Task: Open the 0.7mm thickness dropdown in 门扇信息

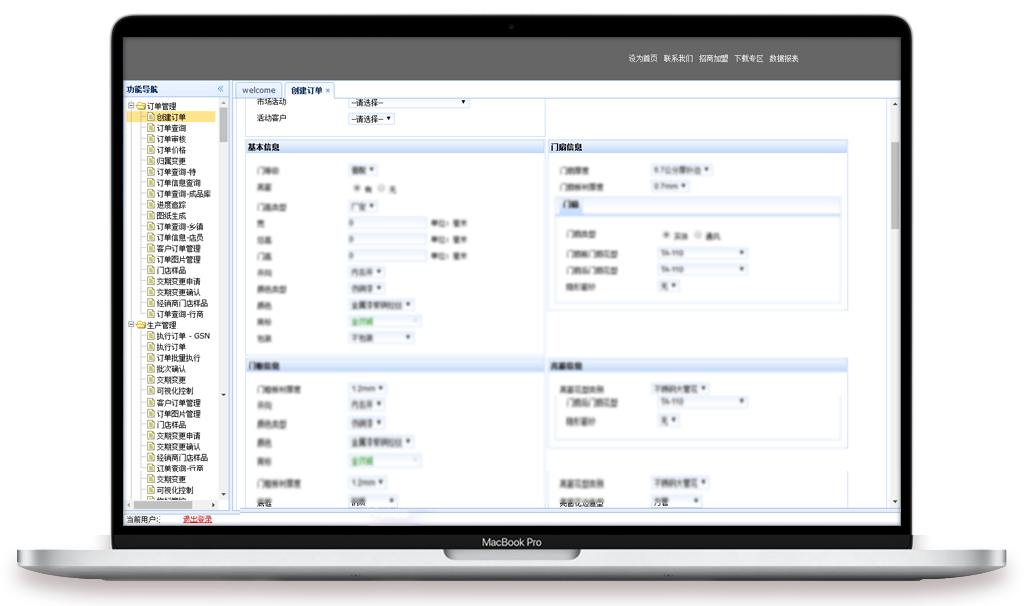Action: (x=671, y=186)
